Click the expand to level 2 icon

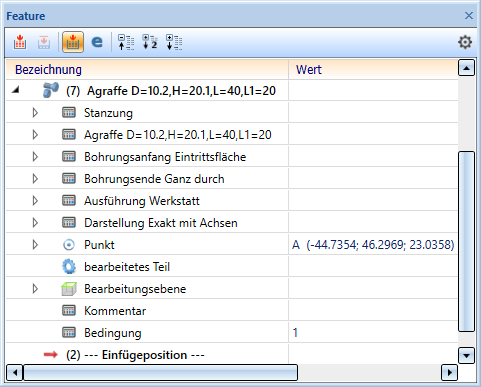[150, 42]
